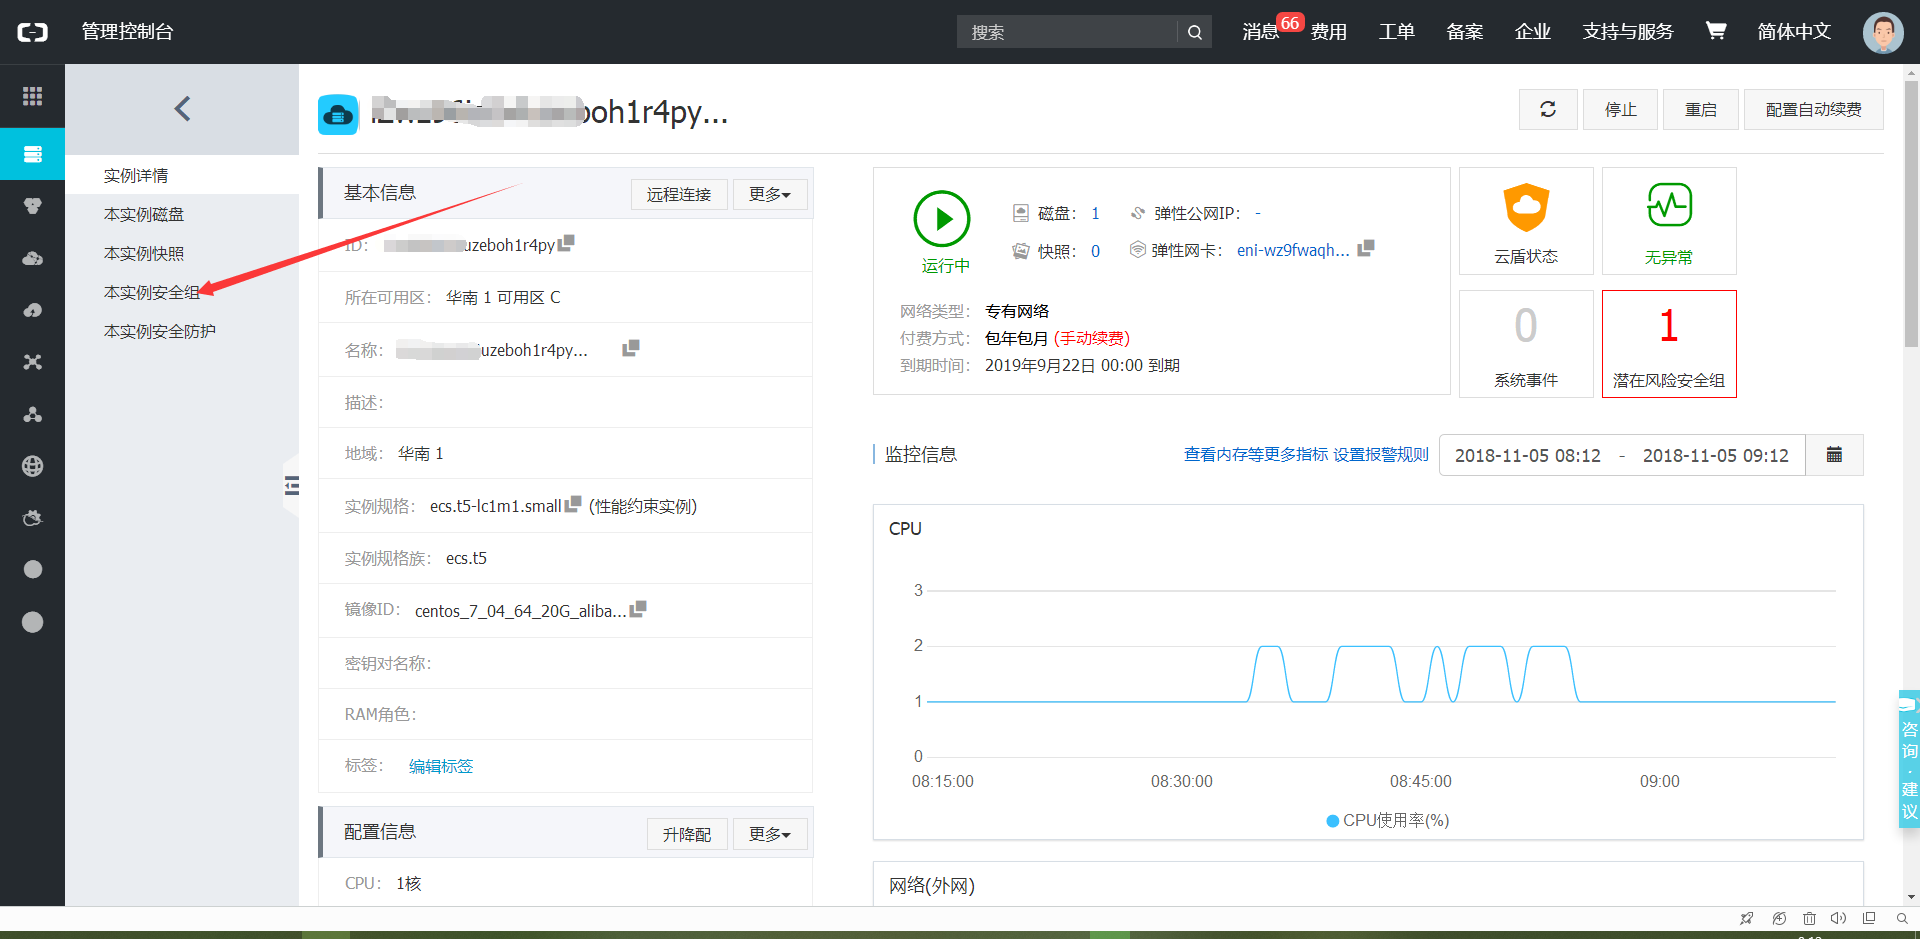Expand 更多 dropdown in 基本信息 header
Screen dimensions: 1920x939
click(x=770, y=194)
